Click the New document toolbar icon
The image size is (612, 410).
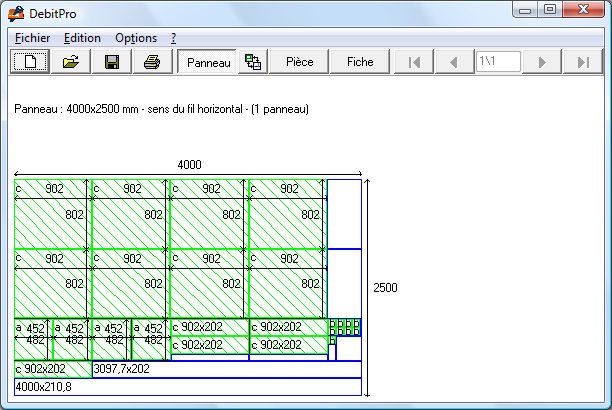tap(30, 61)
